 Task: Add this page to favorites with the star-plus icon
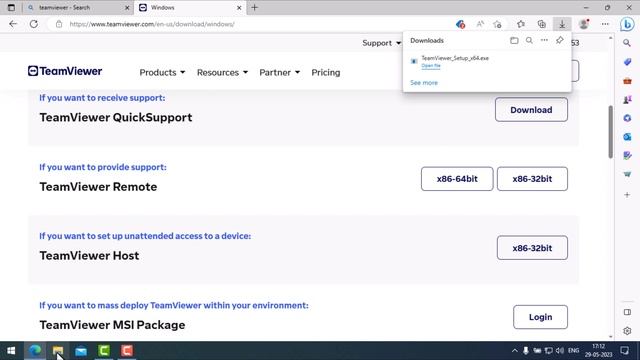[x=497, y=24]
